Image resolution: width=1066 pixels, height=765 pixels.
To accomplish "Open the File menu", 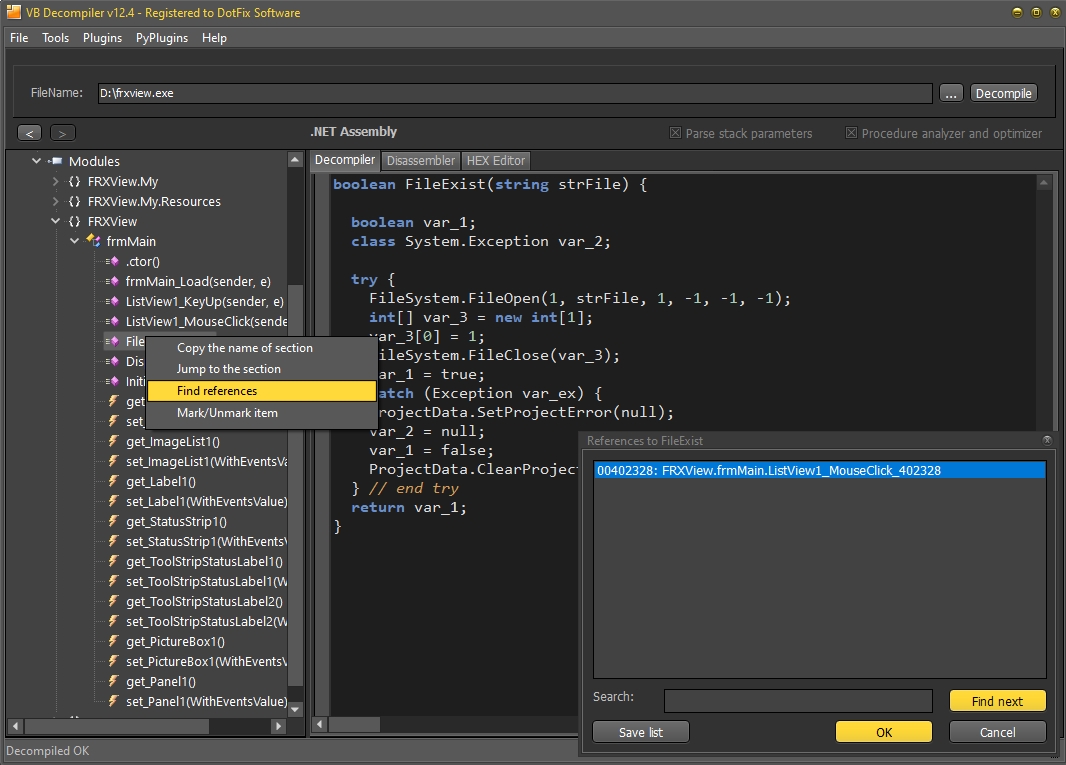I will [19, 38].
